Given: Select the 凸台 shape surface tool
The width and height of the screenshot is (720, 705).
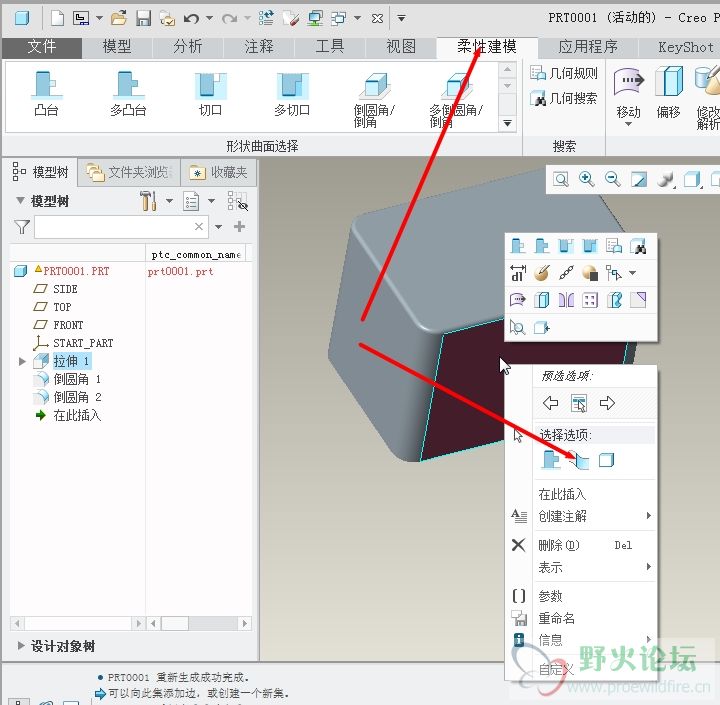Looking at the screenshot, I should point(47,94).
